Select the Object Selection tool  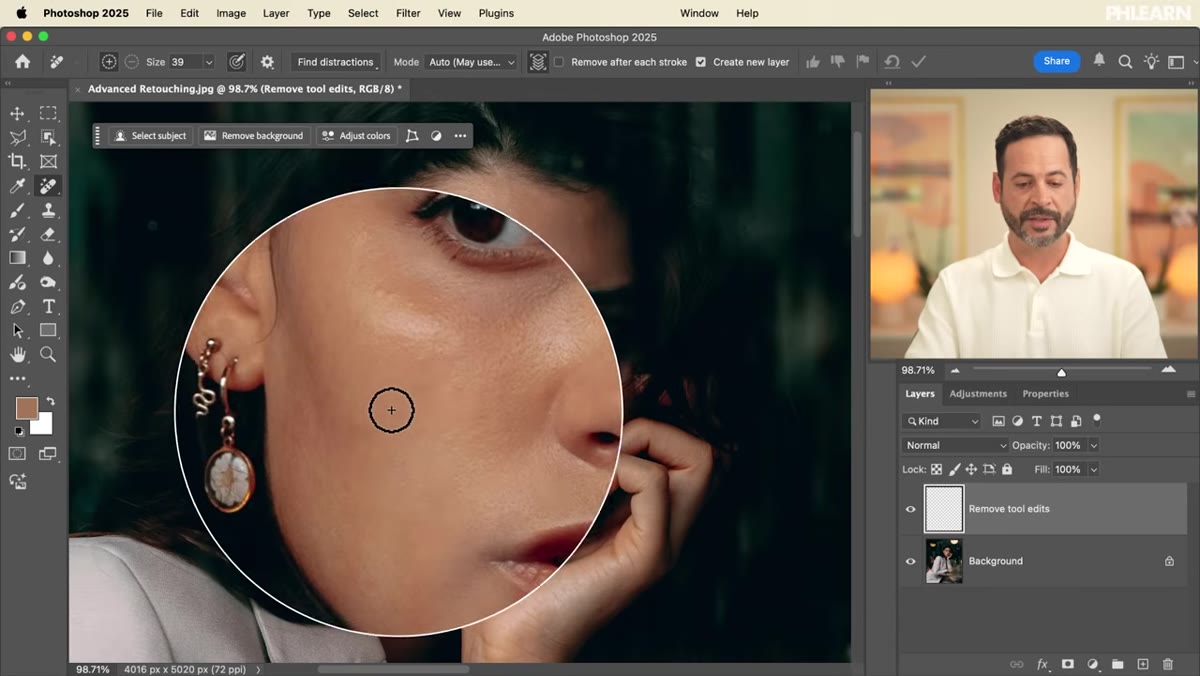48,137
